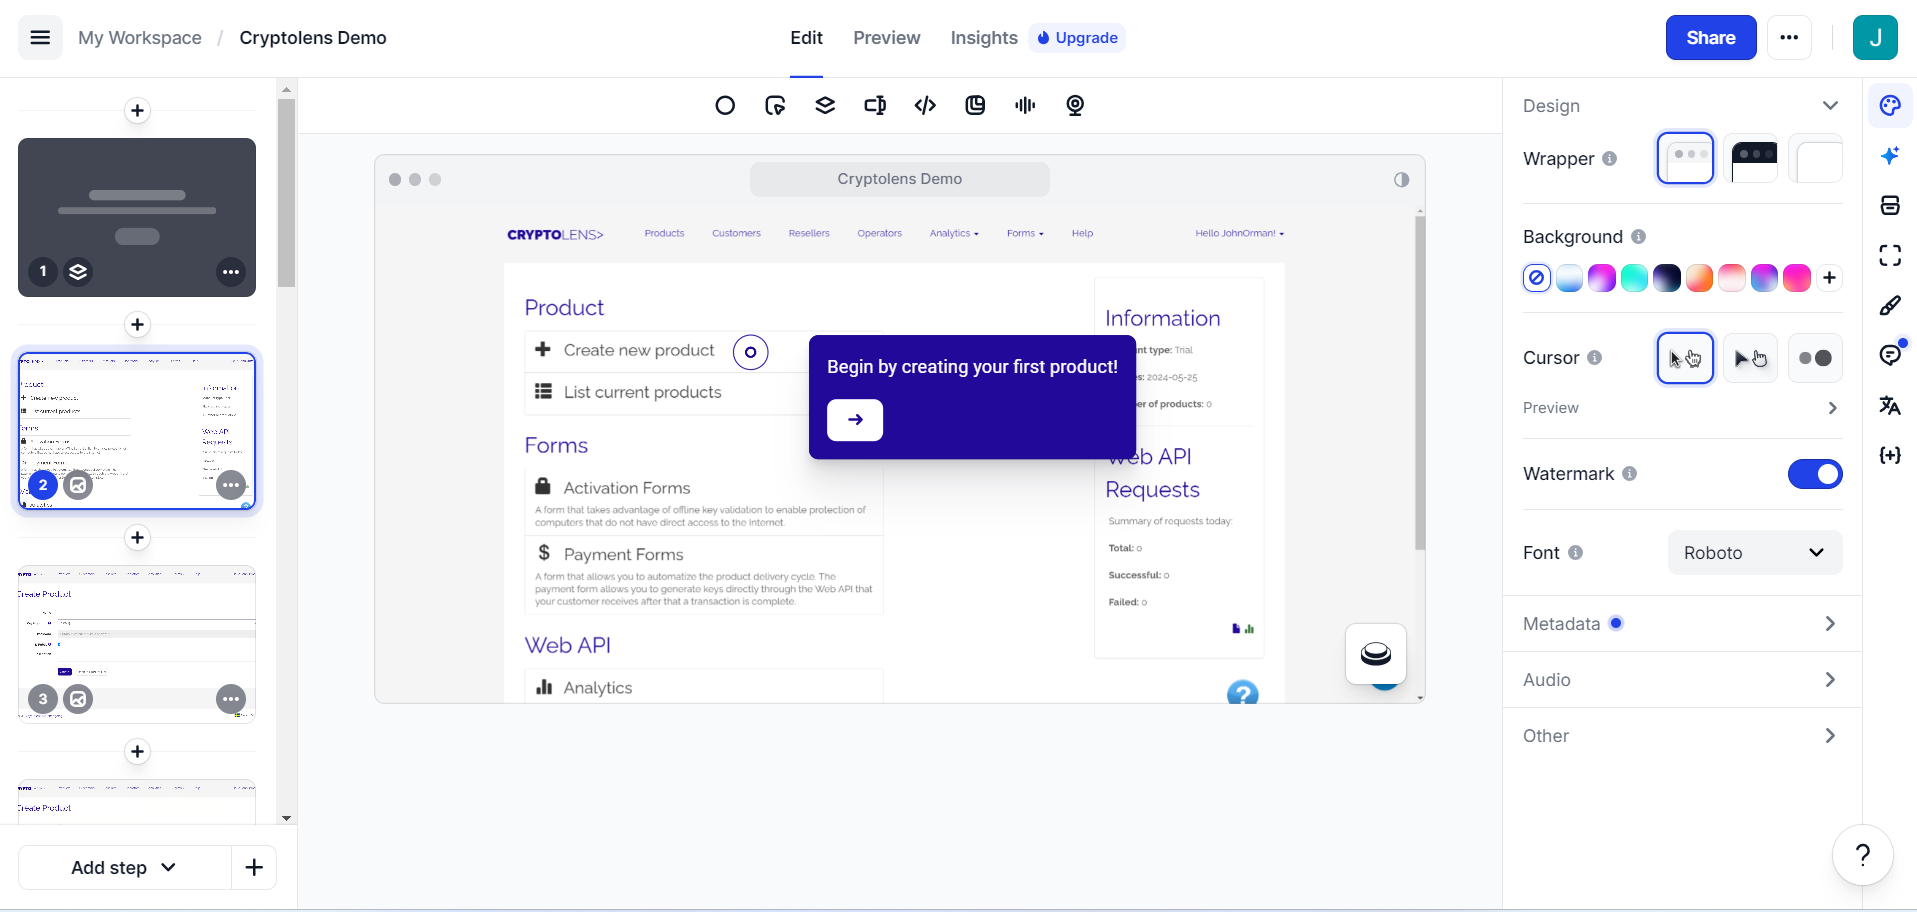Expand the Other section

click(x=1682, y=736)
